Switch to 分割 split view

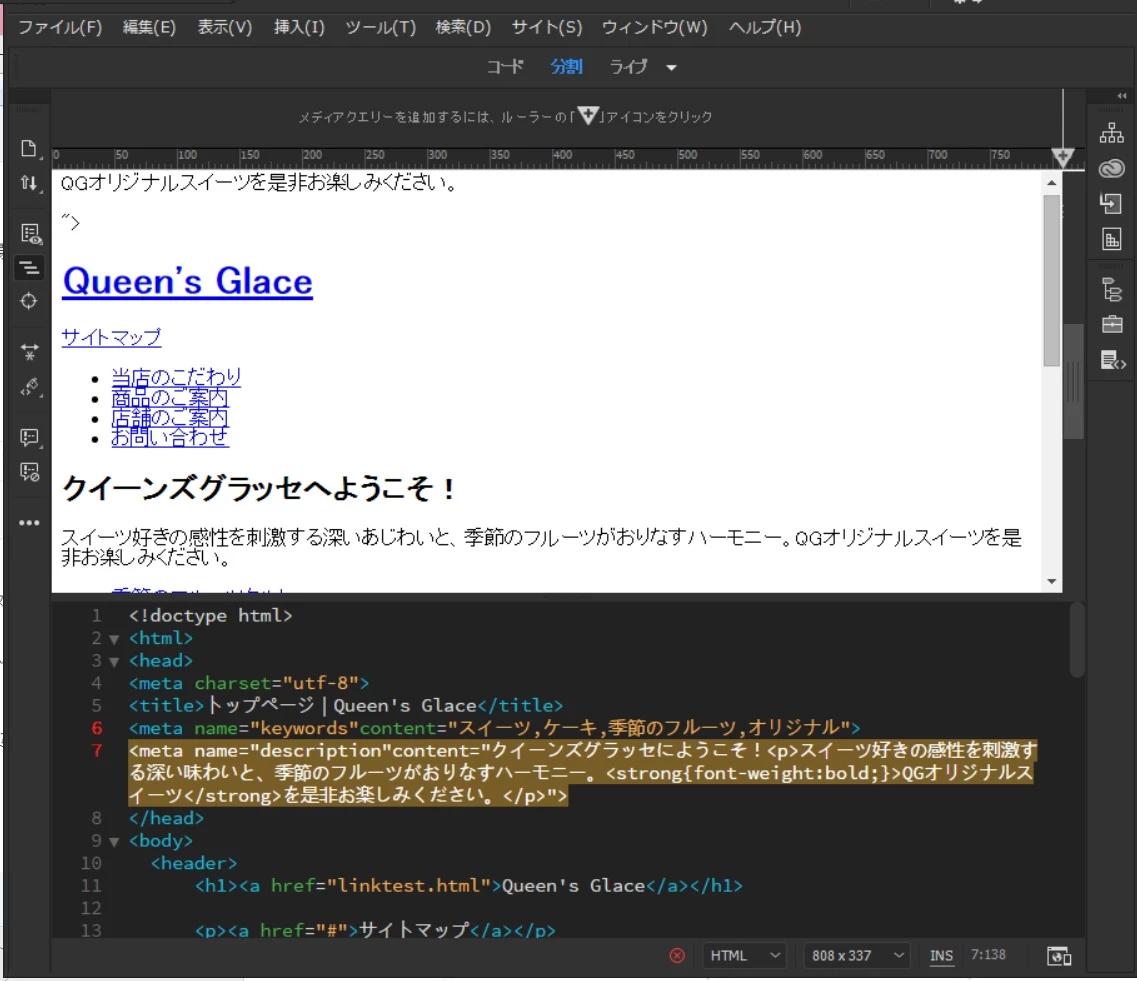coord(566,67)
